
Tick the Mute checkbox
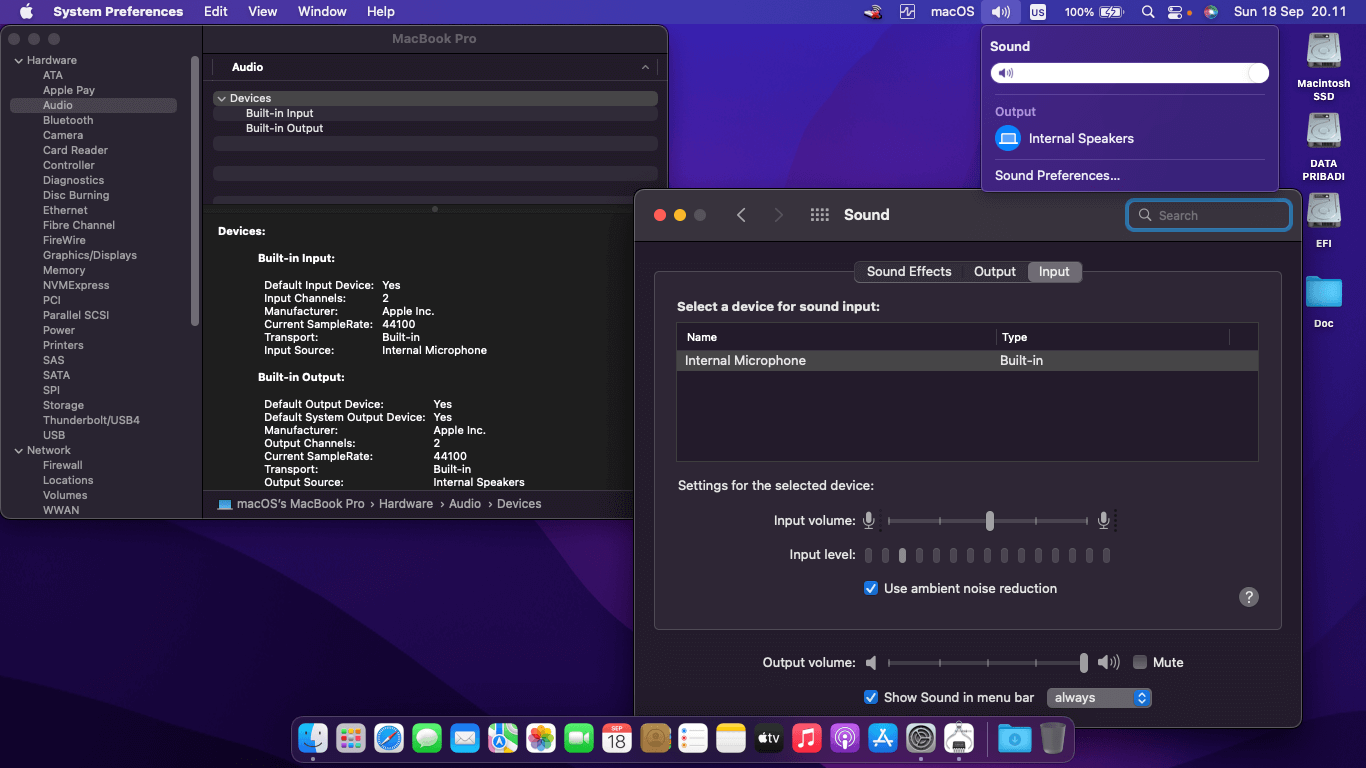pos(1140,662)
